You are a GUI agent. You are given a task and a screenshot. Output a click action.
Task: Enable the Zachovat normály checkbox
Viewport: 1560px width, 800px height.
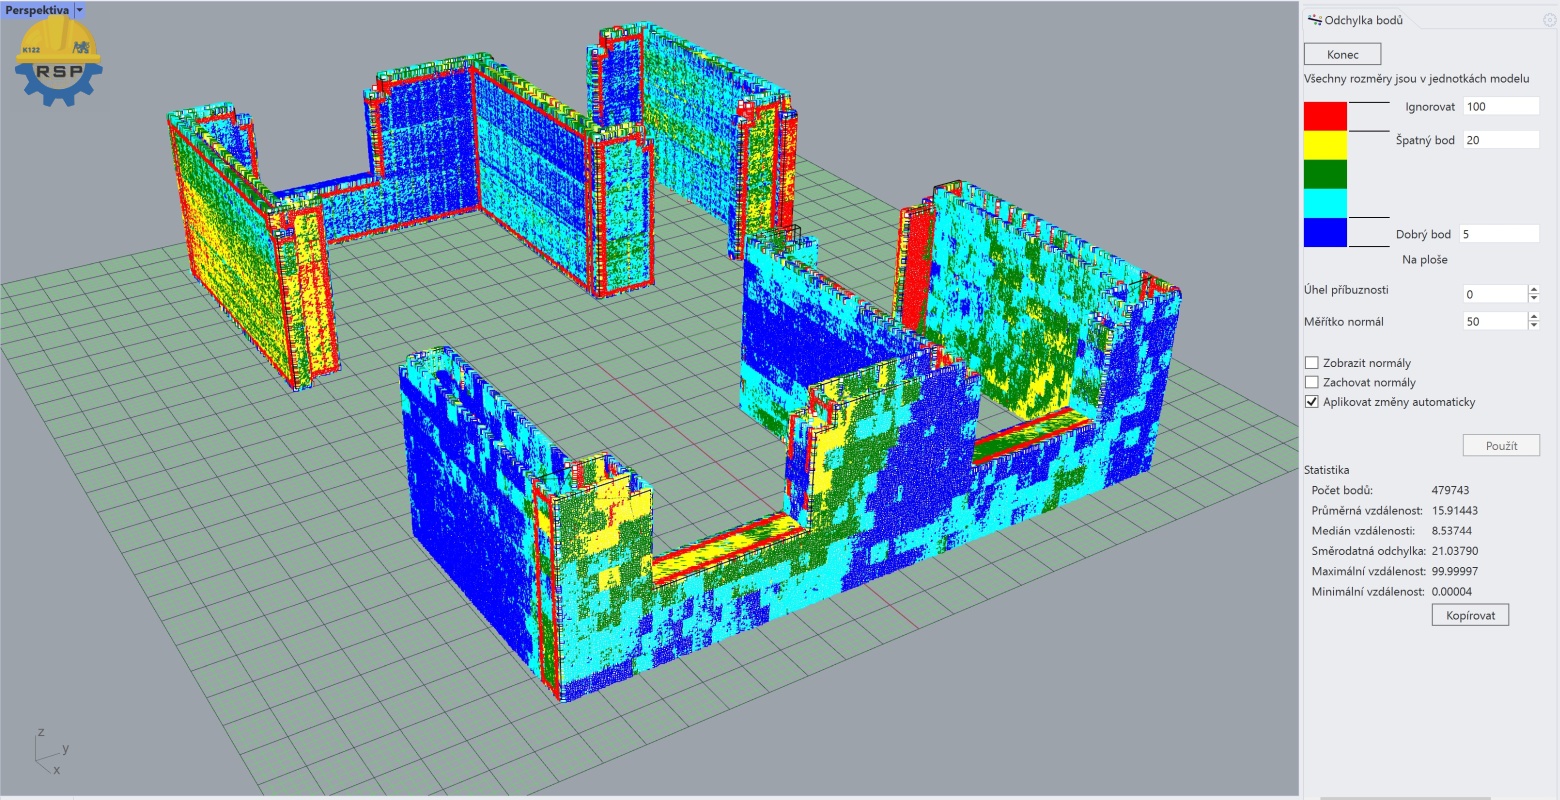click(1312, 382)
